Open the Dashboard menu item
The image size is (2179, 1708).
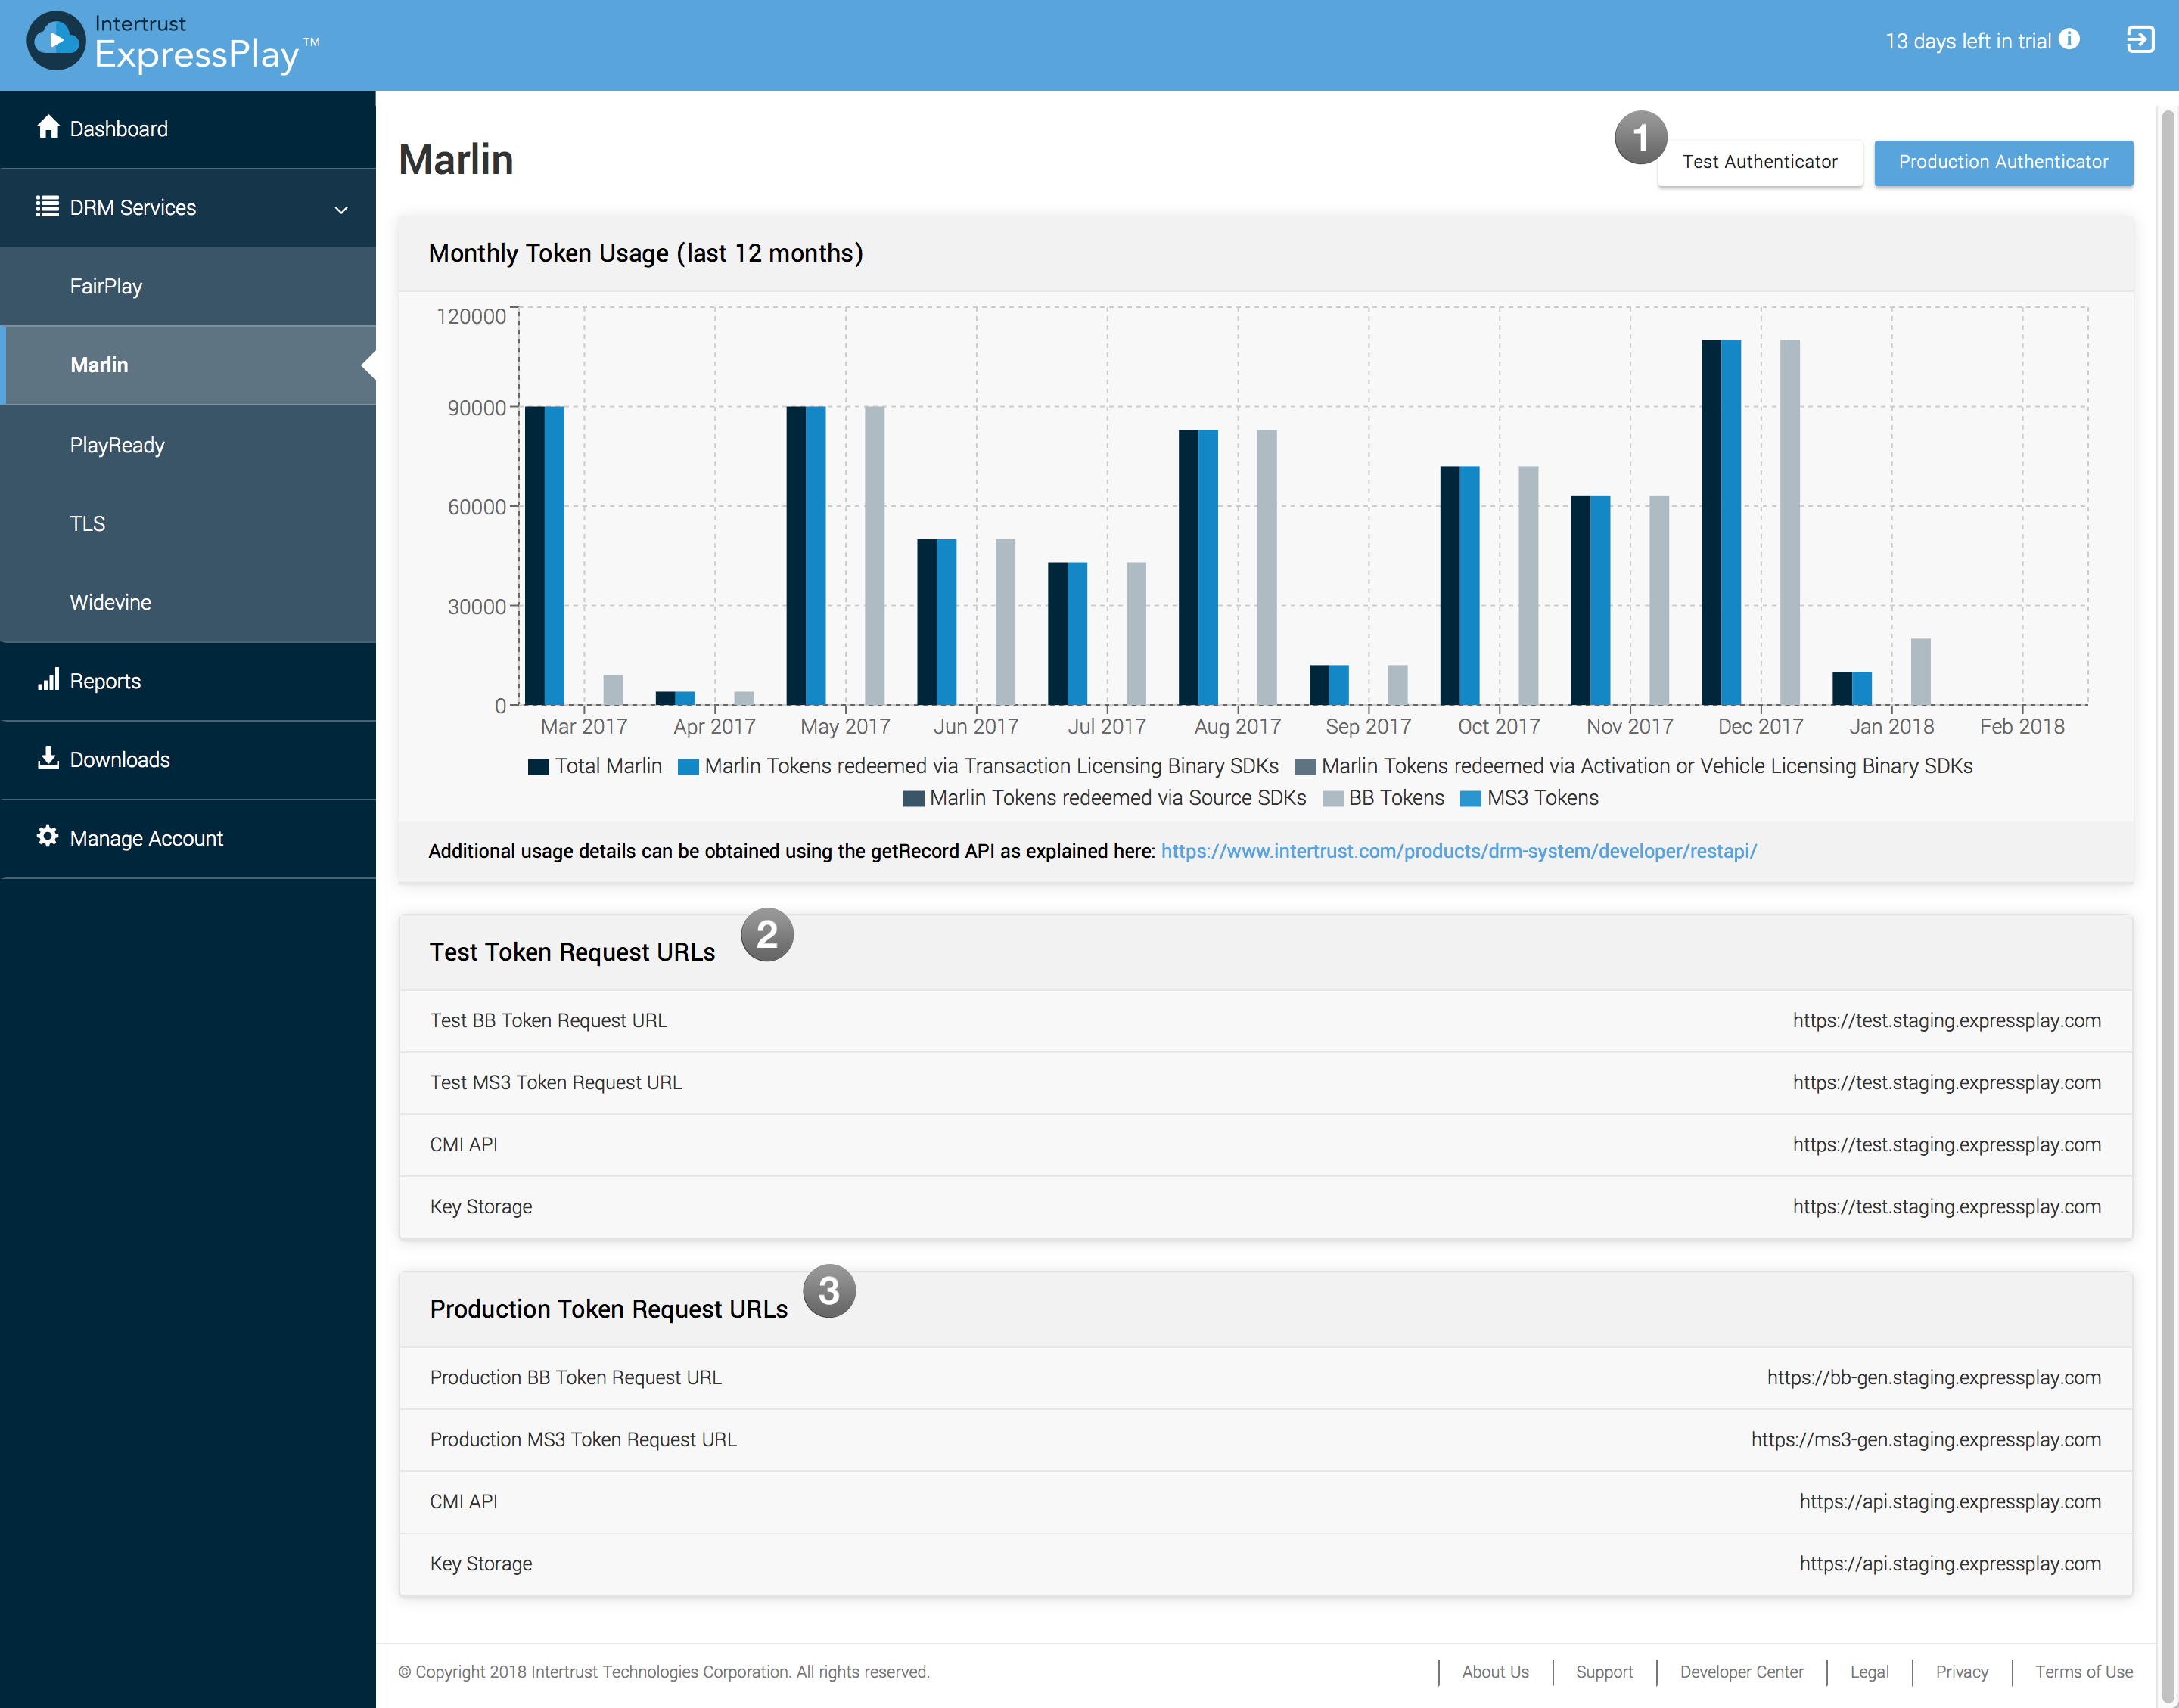tap(188, 129)
